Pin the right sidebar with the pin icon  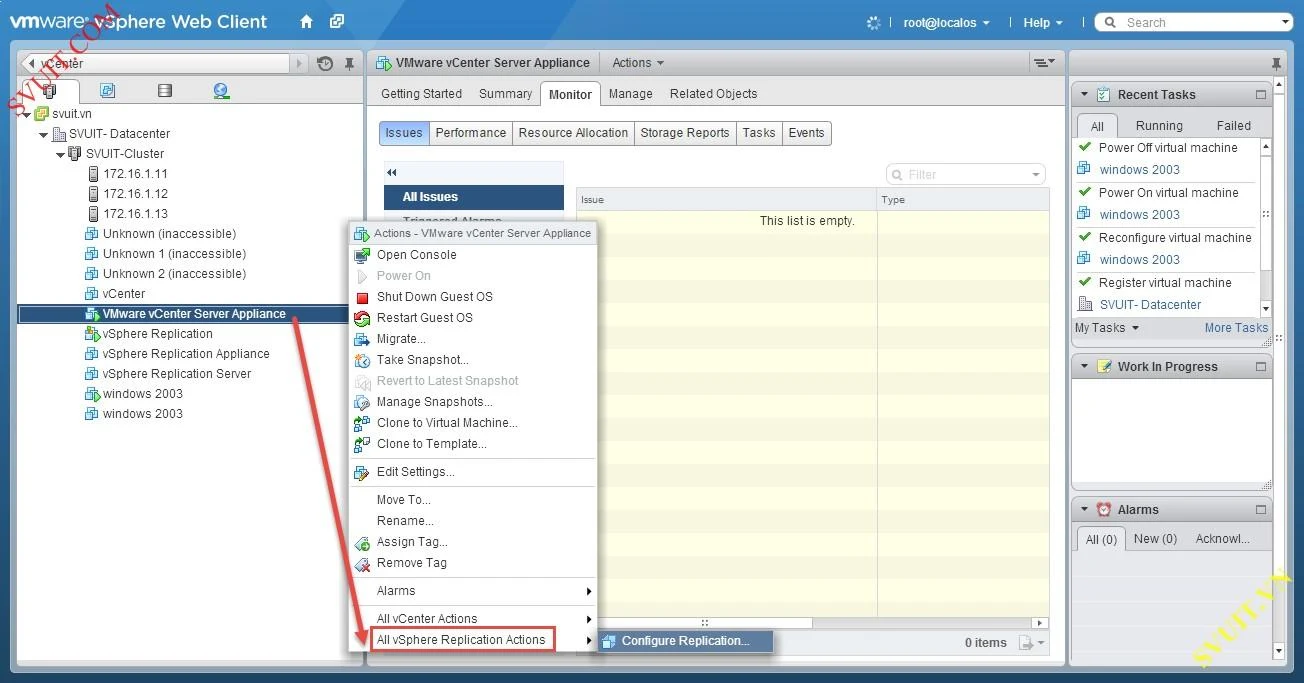click(1276, 63)
